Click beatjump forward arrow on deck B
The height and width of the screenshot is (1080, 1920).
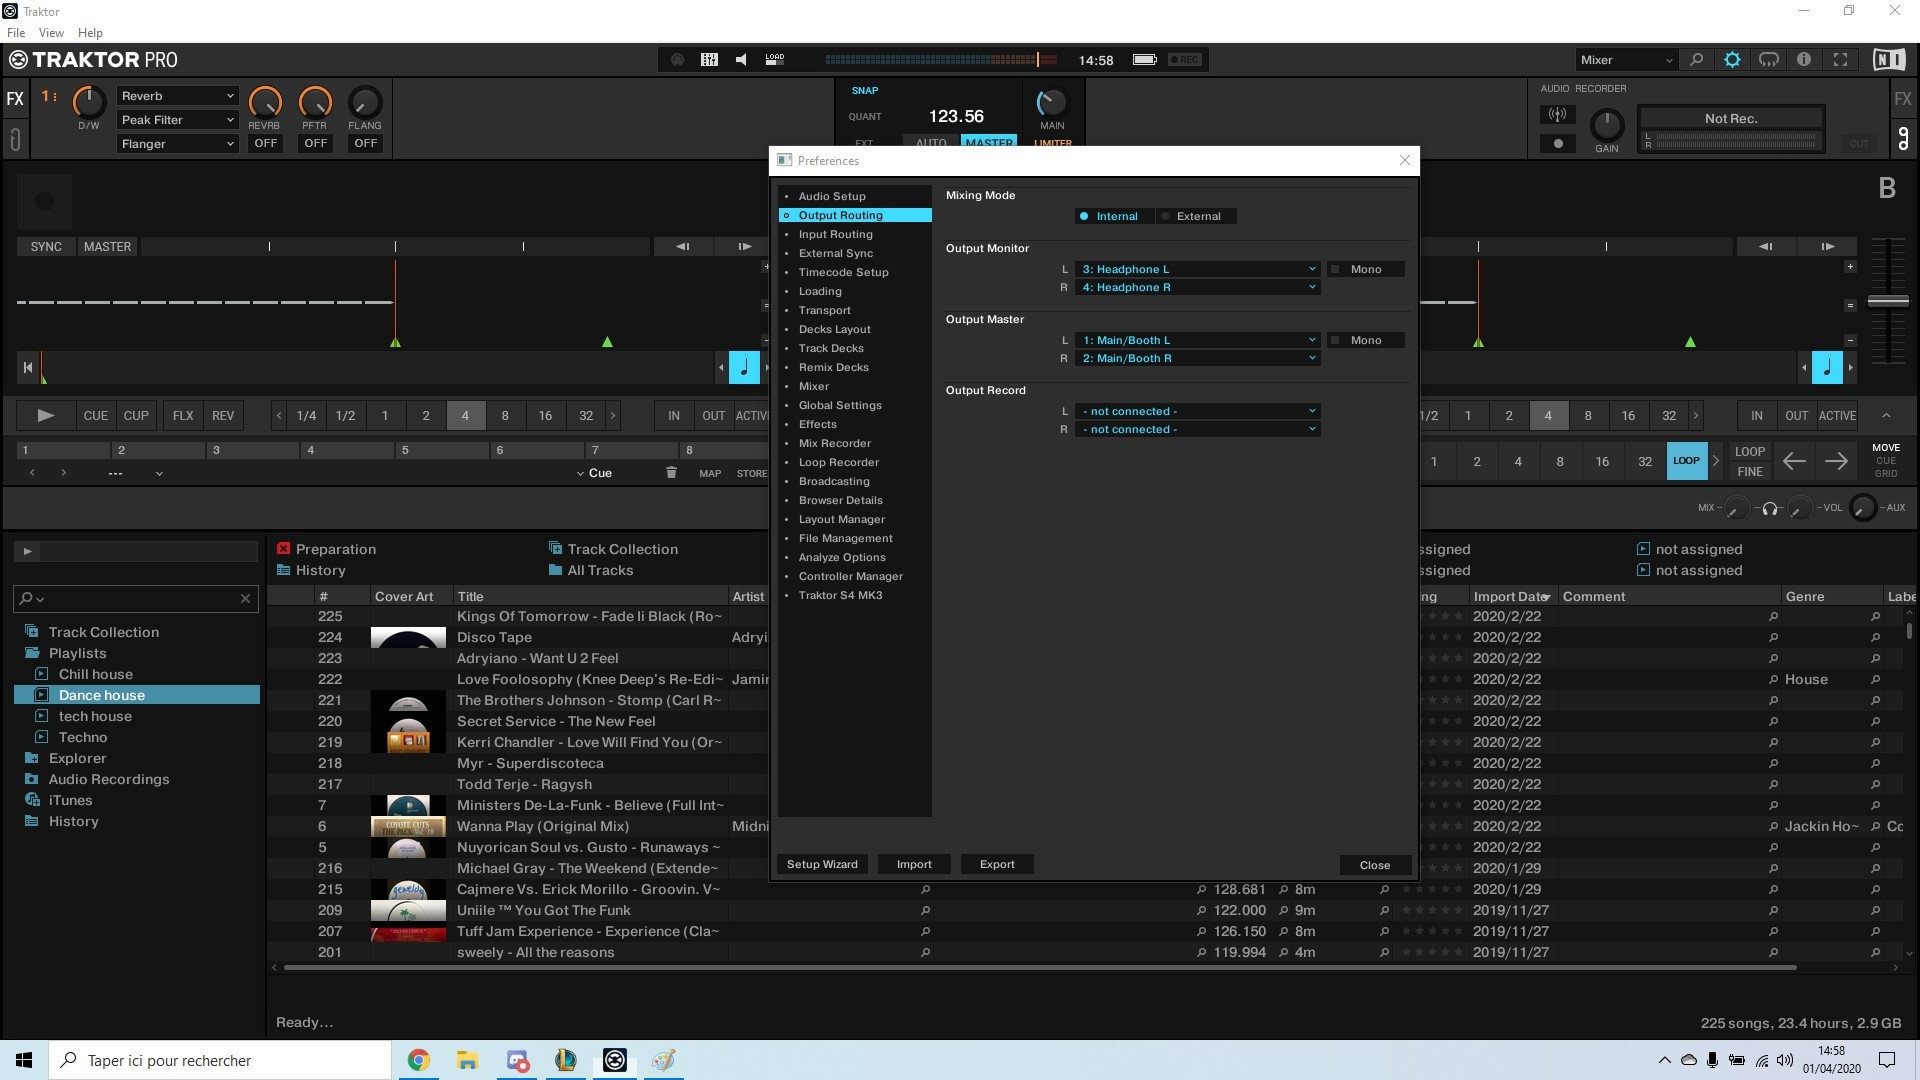[x=1836, y=461]
